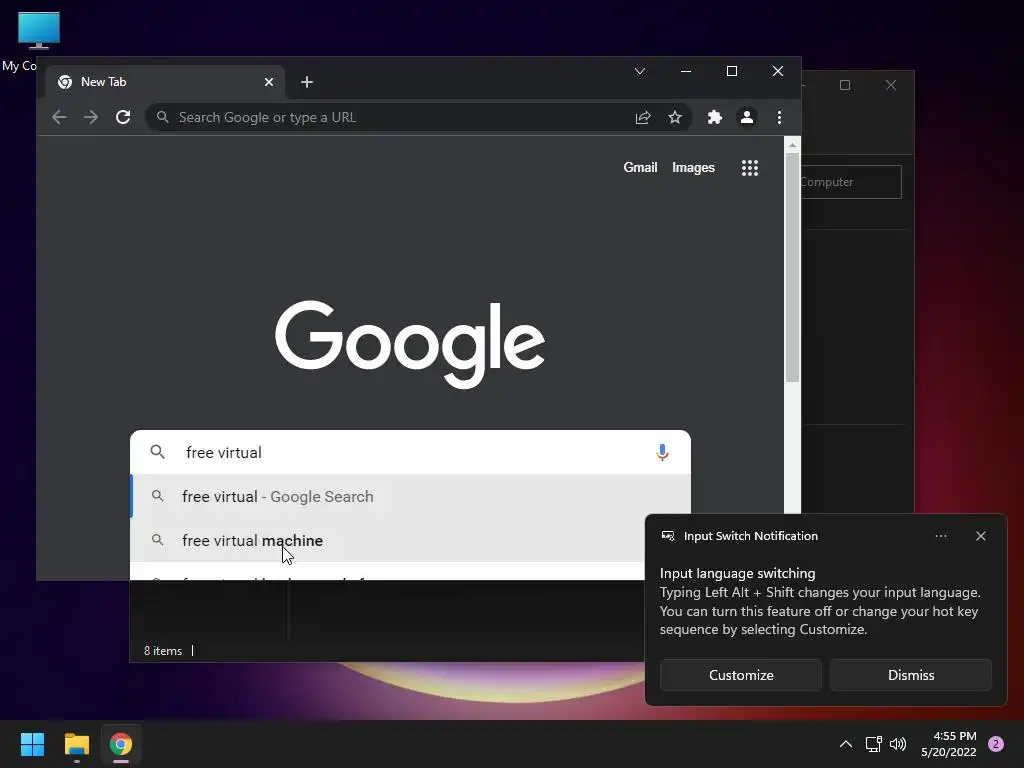Image resolution: width=1024 pixels, height=768 pixels.
Task: Close the background Explorer window
Action: pyautogui.click(x=891, y=86)
